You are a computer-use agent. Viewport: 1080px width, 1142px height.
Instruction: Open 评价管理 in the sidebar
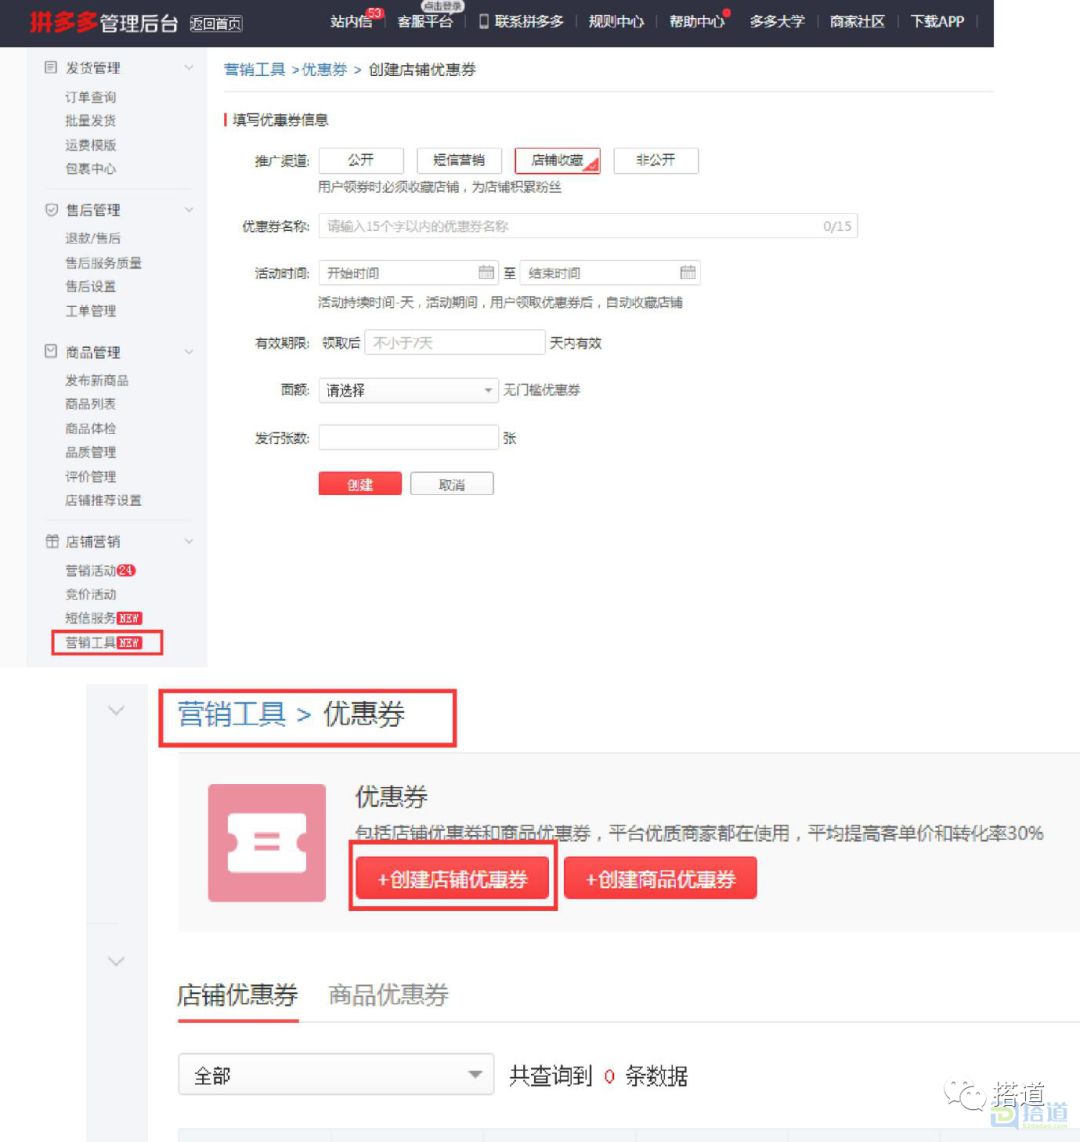tap(90, 476)
